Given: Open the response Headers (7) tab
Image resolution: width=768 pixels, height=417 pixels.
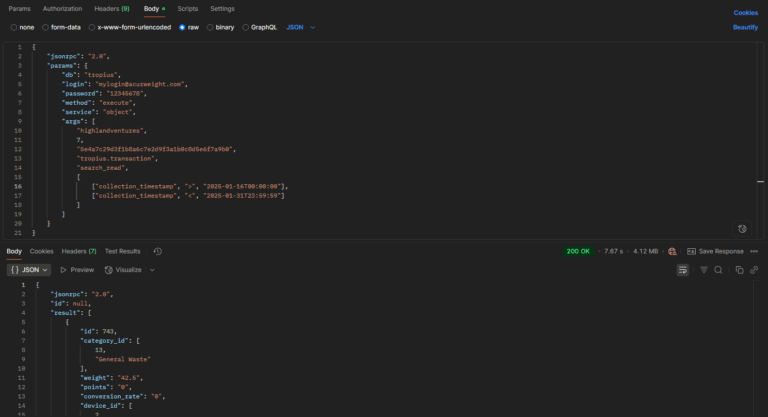Looking at the screenshot, I should pyautogui.click(x=79, y=251).
